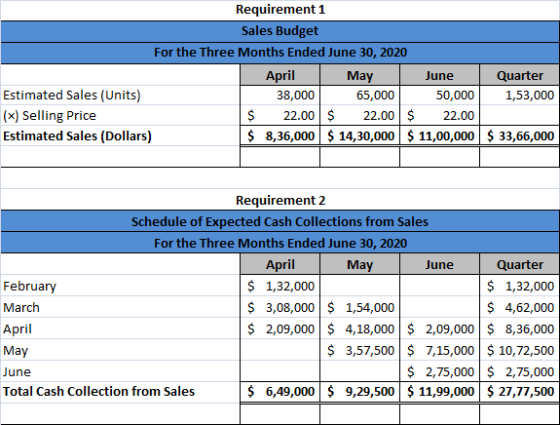This screenshot has width=560, height=425.
Task: Select the 'Requirement 1' title cell
Action: pos(280,10)
